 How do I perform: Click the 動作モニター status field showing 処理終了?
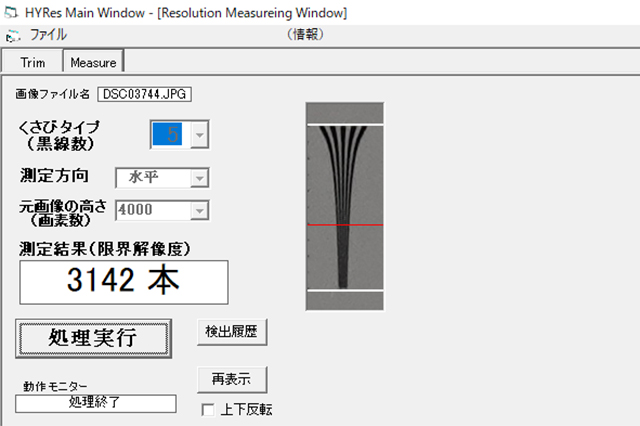click(x=95, y=403)
